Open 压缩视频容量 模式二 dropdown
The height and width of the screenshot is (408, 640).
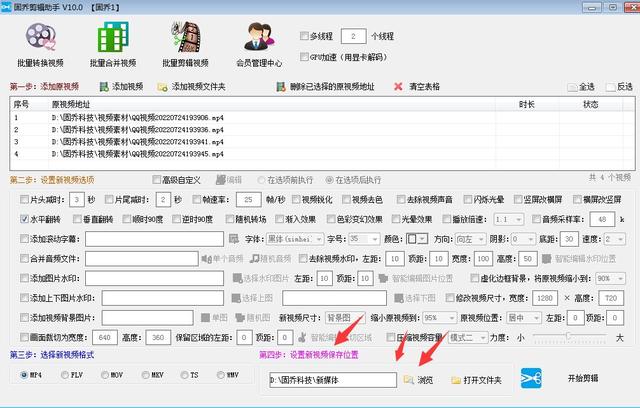pos(468,337)
